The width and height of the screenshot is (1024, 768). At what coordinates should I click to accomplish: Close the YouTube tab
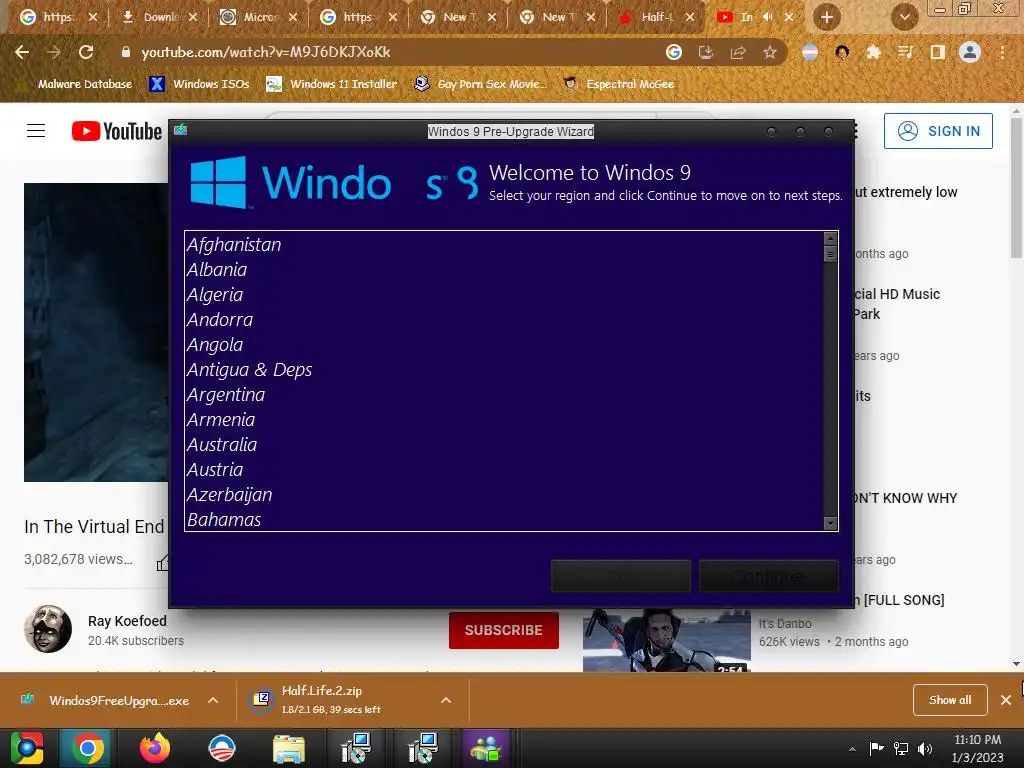[790, 17]
